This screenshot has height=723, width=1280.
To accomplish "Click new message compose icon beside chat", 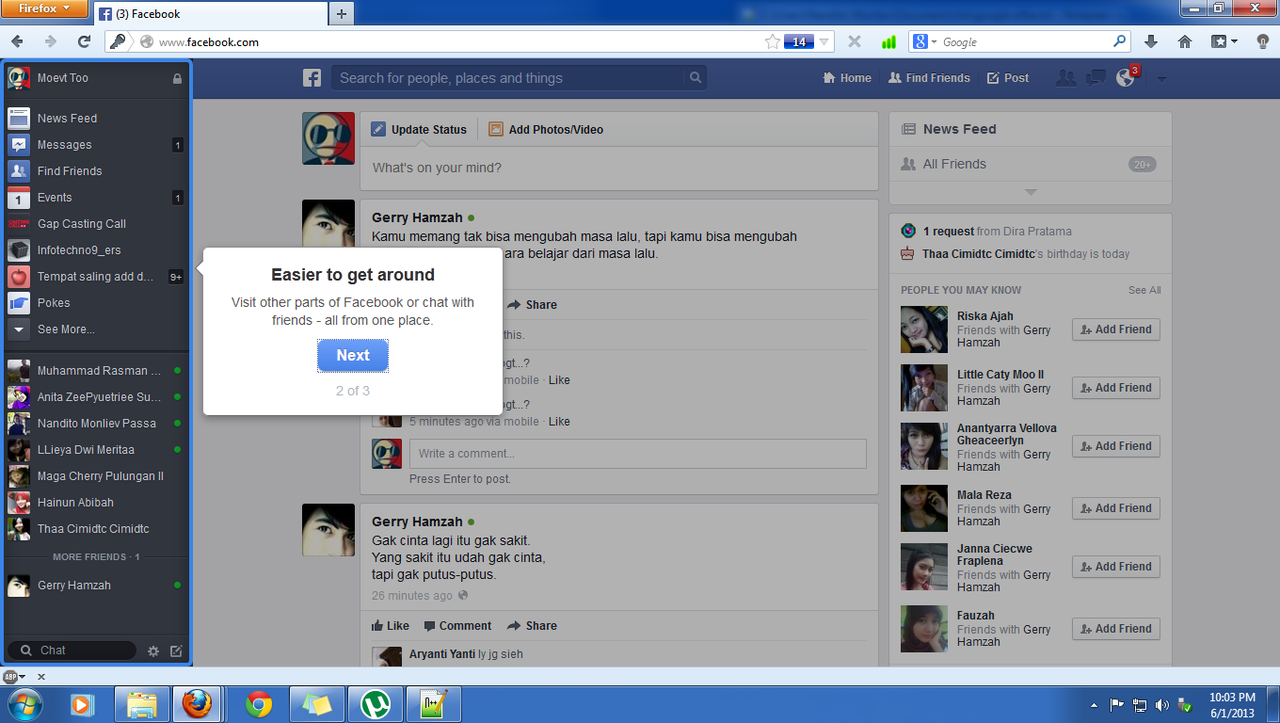I will [176, 651].
